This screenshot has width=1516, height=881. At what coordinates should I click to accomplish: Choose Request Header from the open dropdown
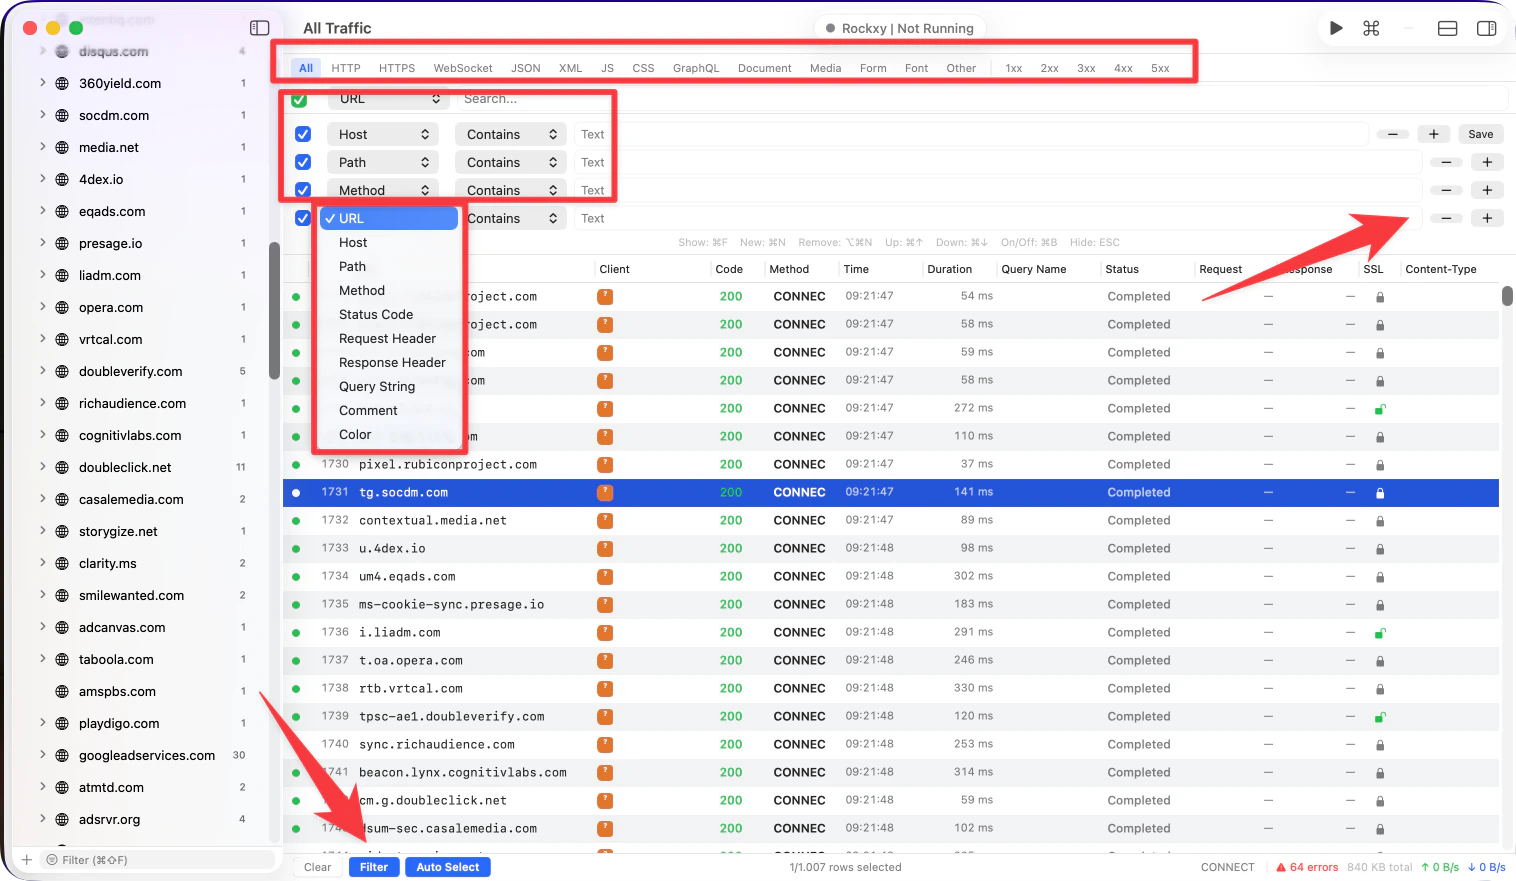(x=389, y=338)
